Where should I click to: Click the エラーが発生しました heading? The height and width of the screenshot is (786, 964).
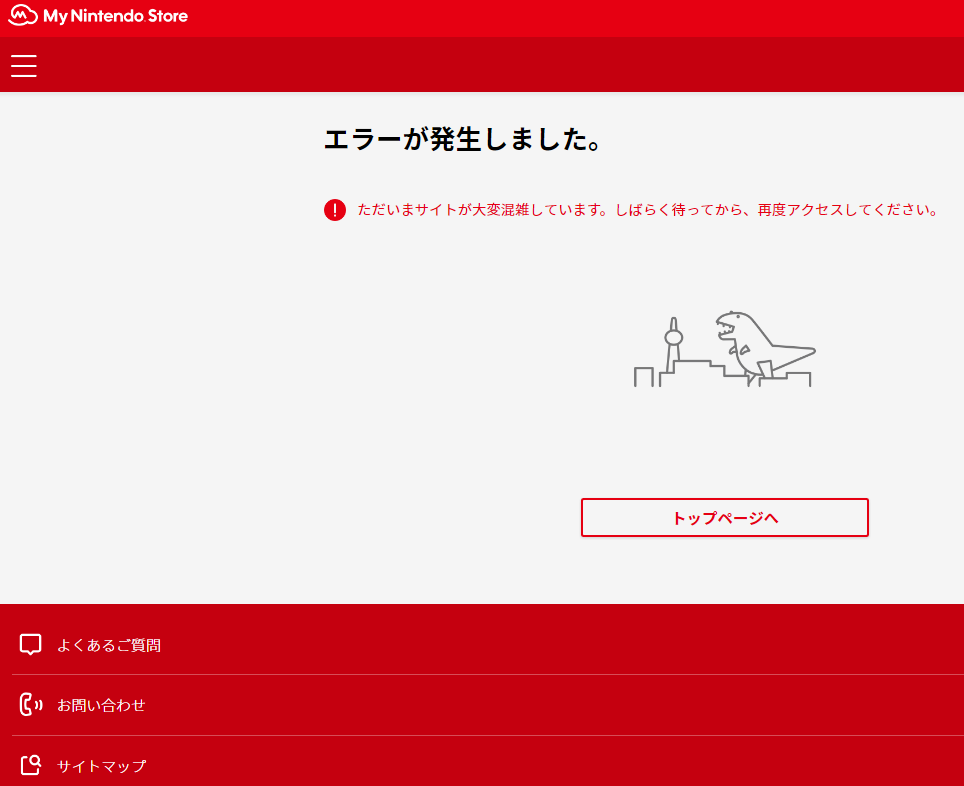click(x=463, y=140)
